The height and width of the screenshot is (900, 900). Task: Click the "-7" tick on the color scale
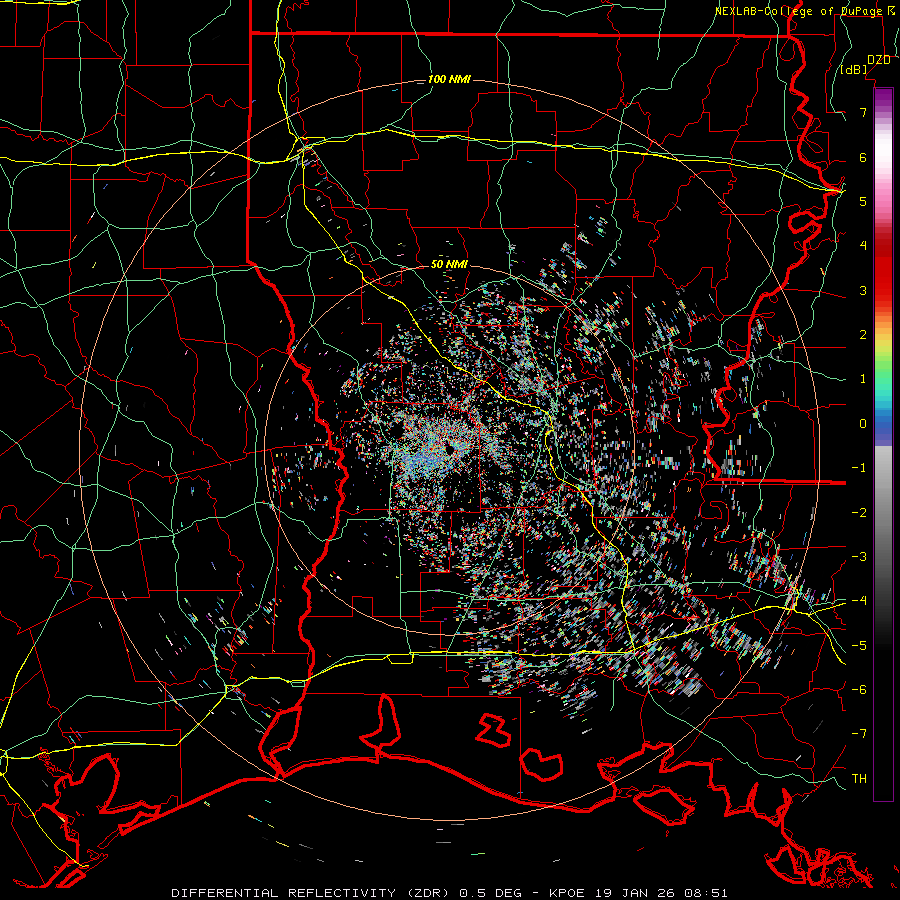(859, 734)
